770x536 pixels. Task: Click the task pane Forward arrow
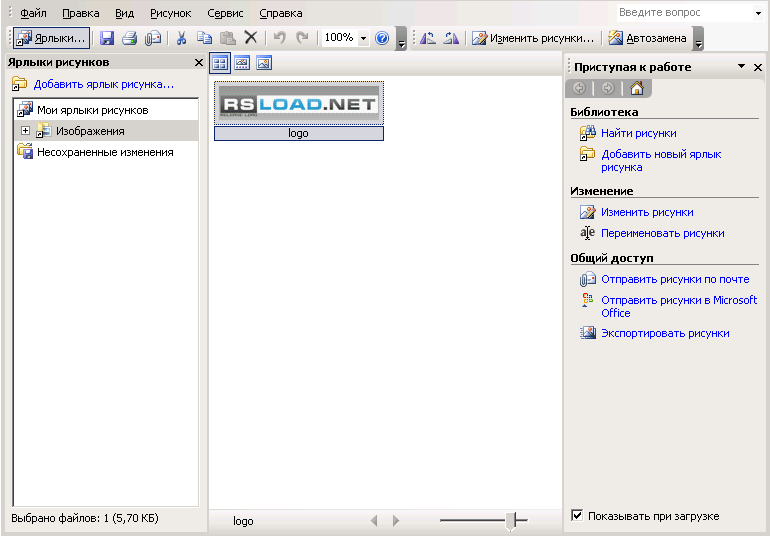tap(608, 88)
